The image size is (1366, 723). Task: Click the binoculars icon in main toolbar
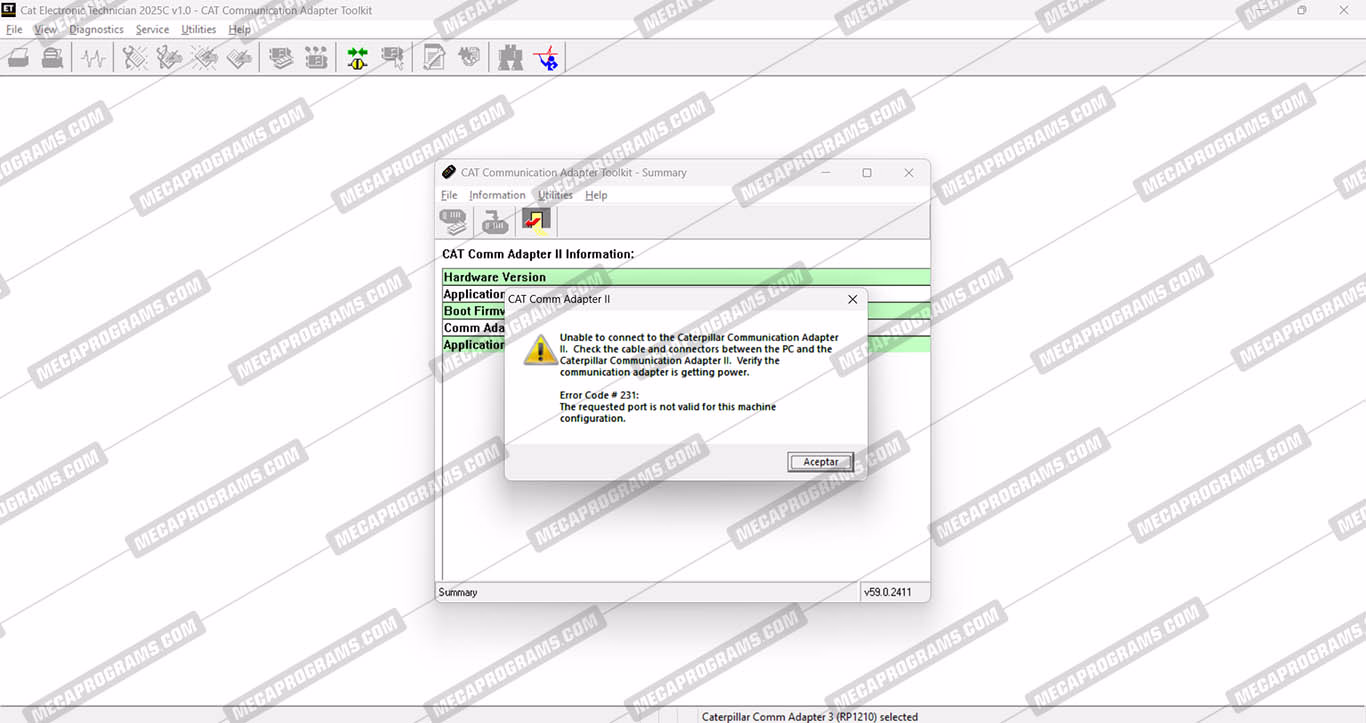(x=511, y=58)
